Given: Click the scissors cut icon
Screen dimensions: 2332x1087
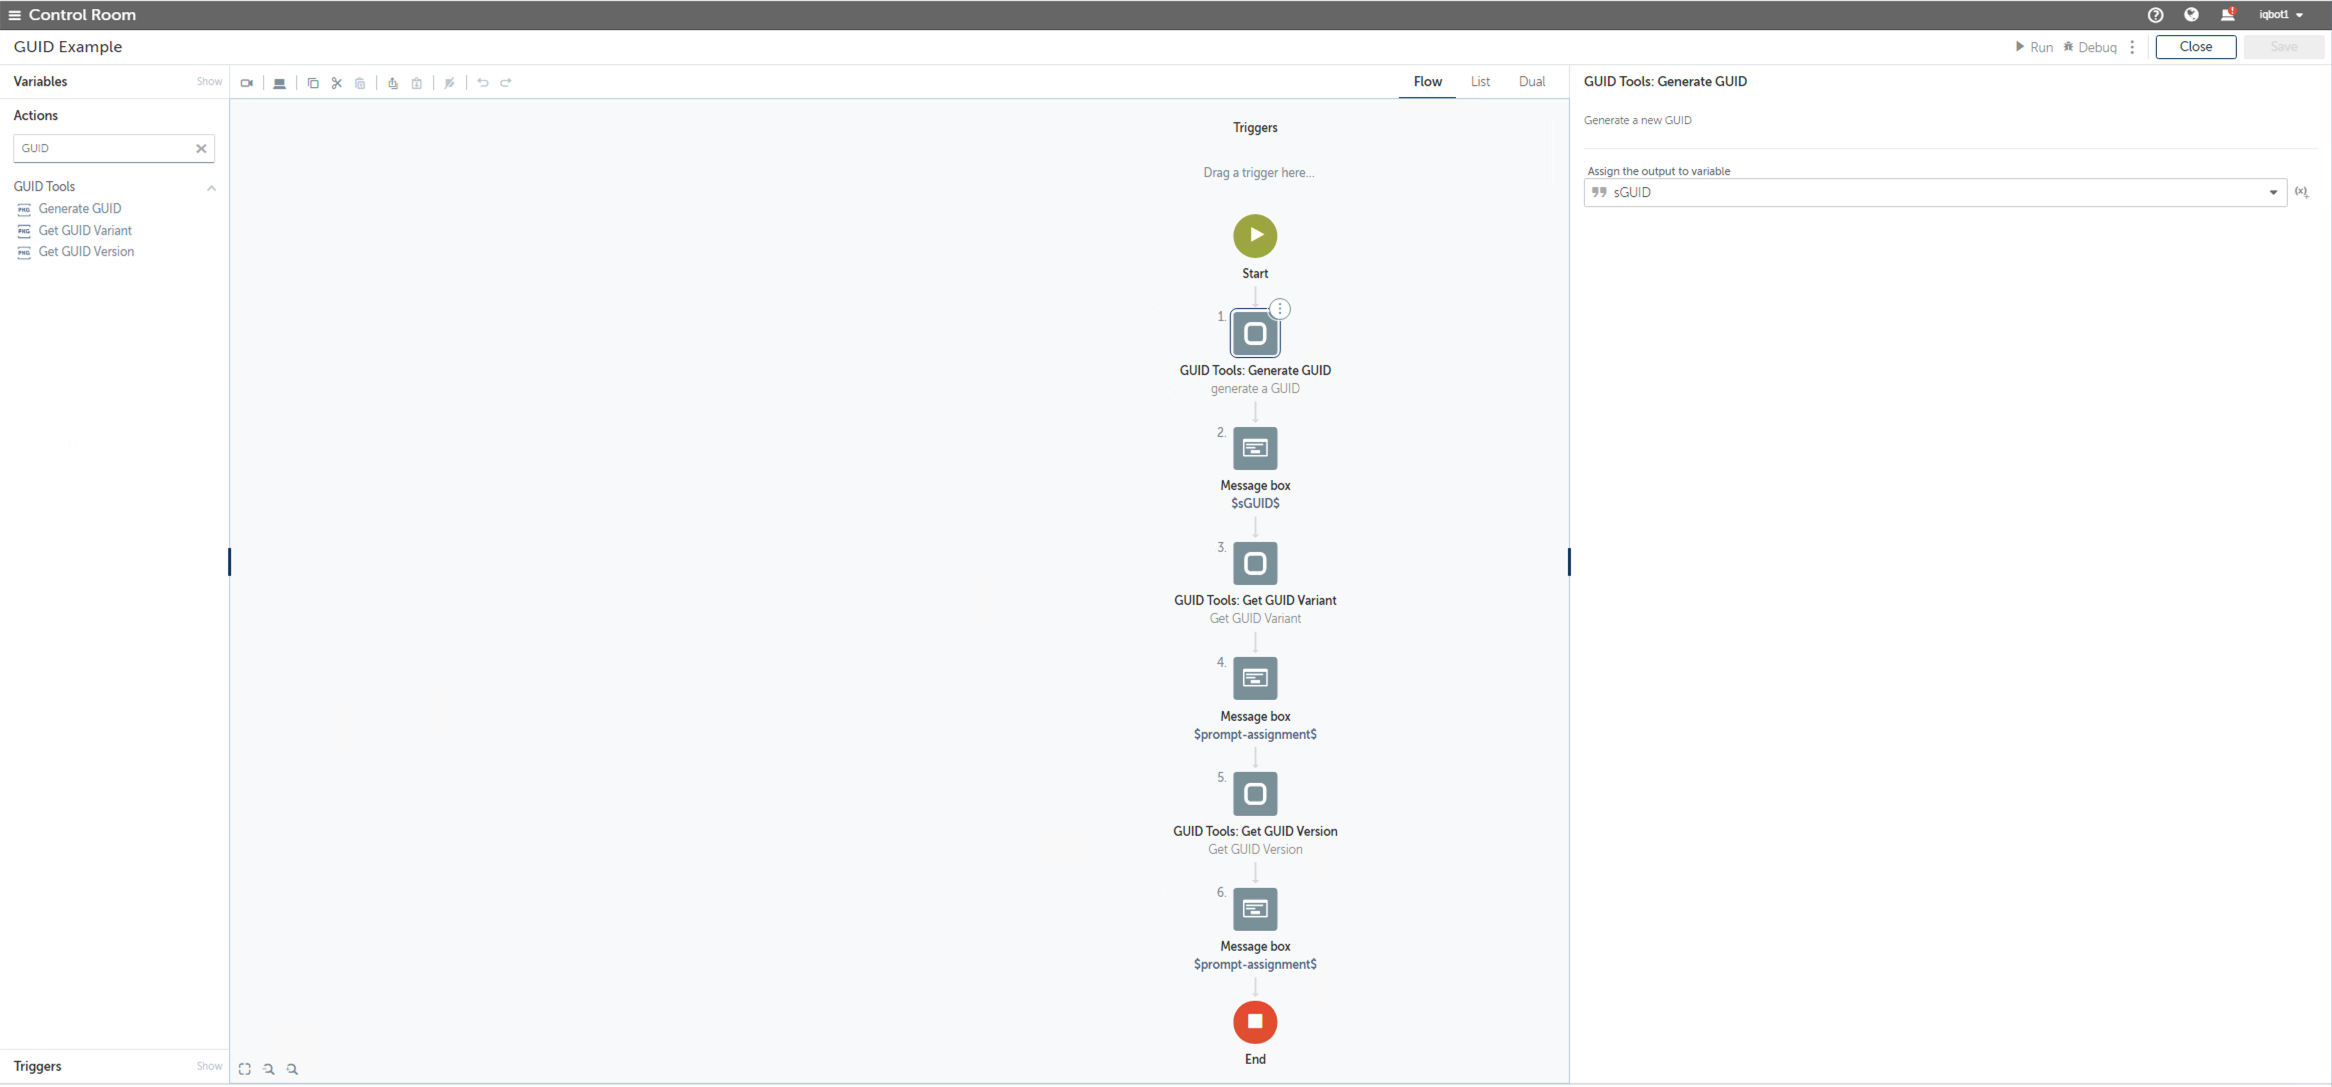Looking at the screenshot, I should tap(337, 83).
